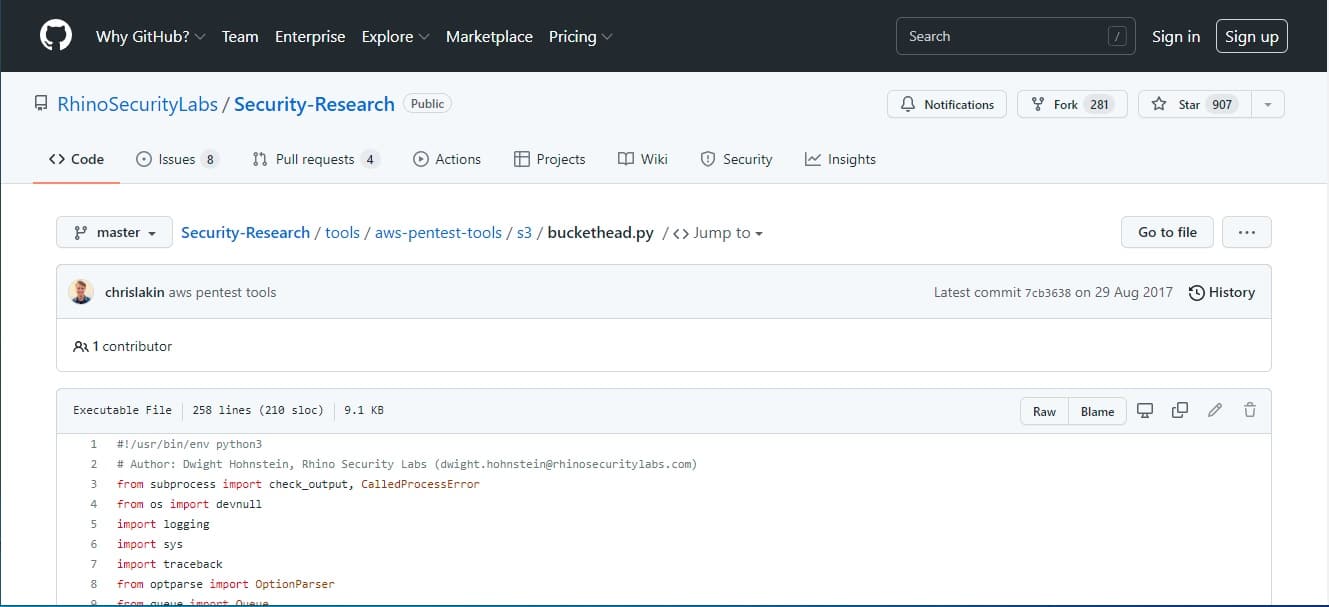Click the trash delete file icon
The width and height of the screenshot is (1329, 607).
click(1250, 410)
